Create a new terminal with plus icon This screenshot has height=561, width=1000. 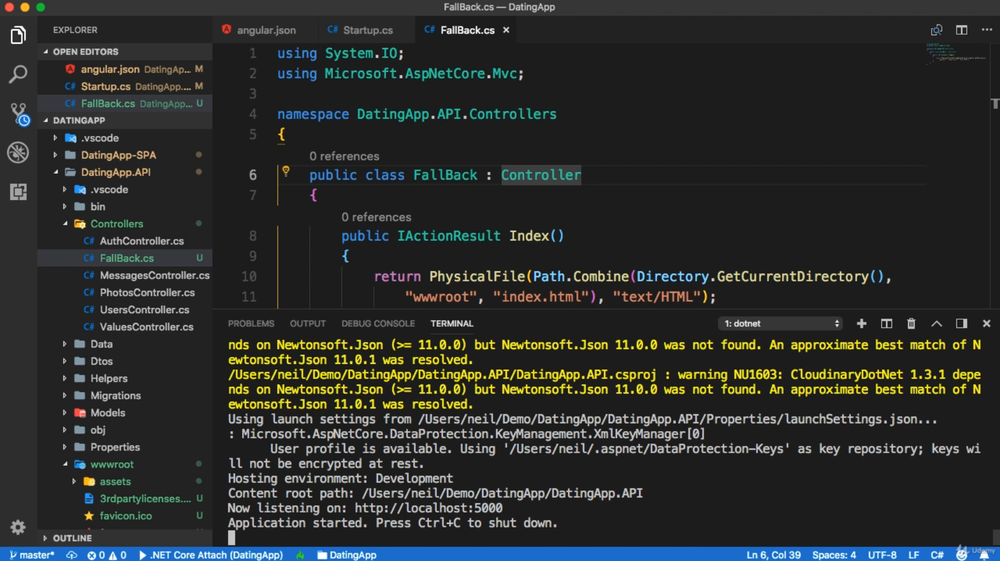(x=862, y=323)
